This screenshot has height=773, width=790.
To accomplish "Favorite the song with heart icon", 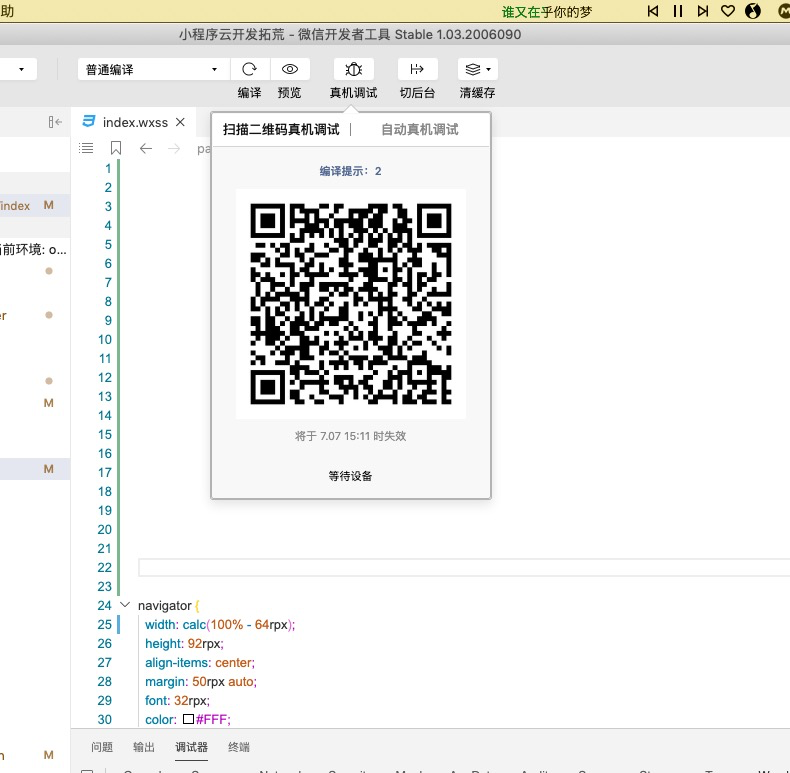I will 728,11.
